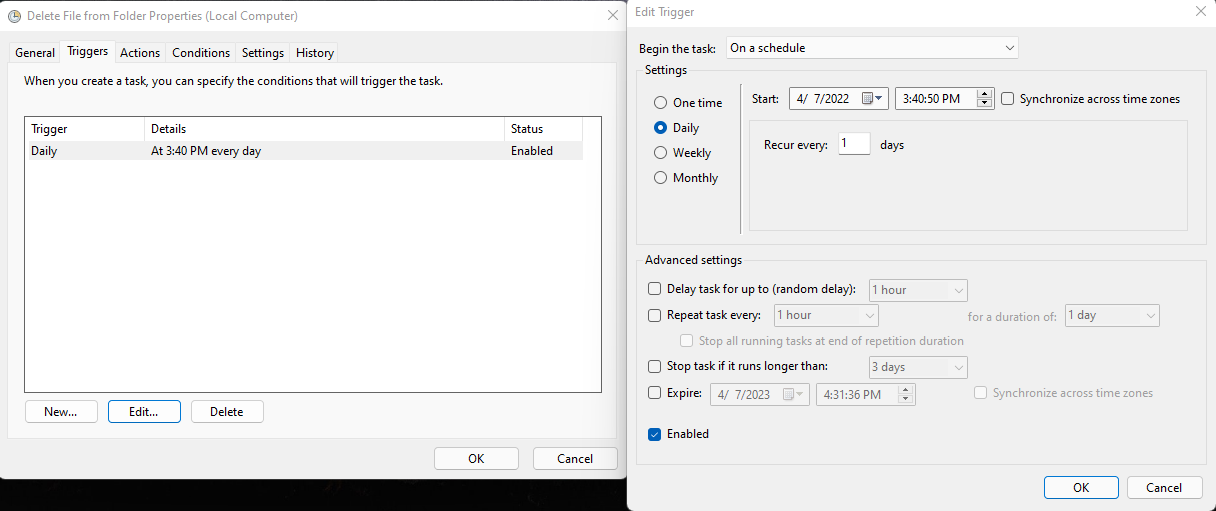Click the Recur every days input field
Image resolution: width=1216 pixels, height=511 pixels.
tap(854, 144)
